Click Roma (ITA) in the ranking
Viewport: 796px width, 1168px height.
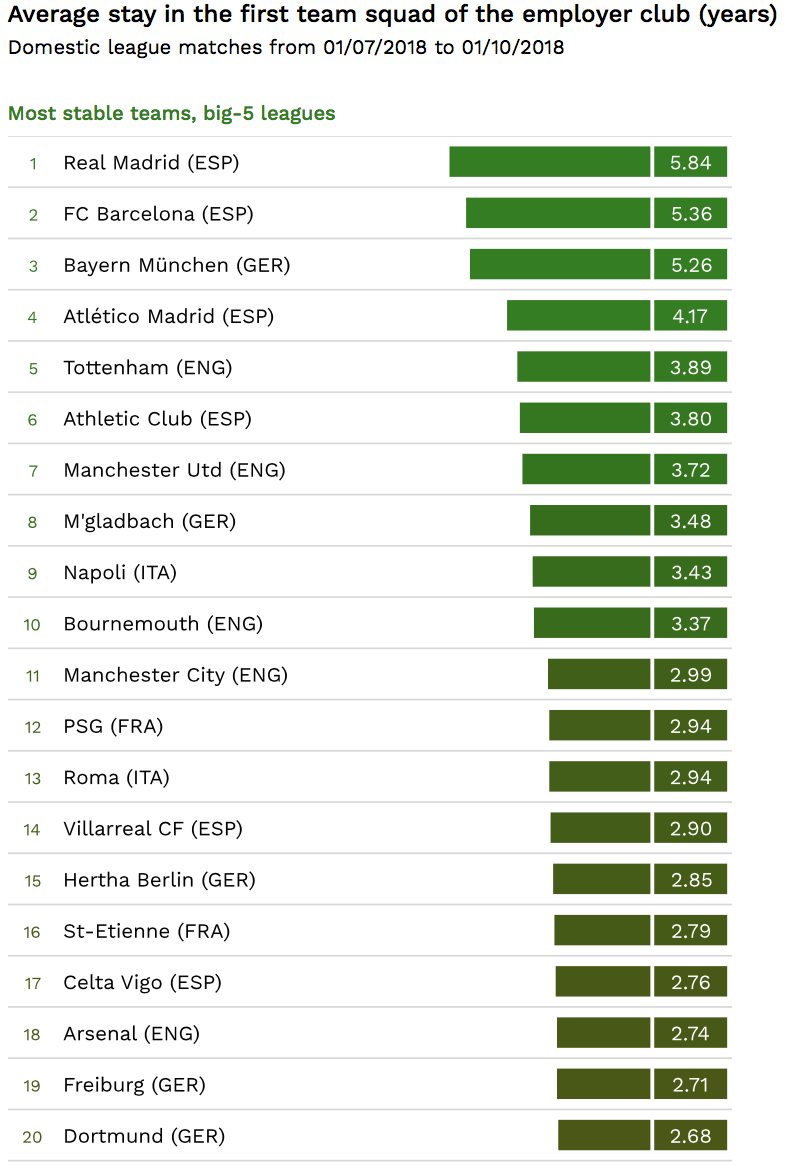[116, 777]
